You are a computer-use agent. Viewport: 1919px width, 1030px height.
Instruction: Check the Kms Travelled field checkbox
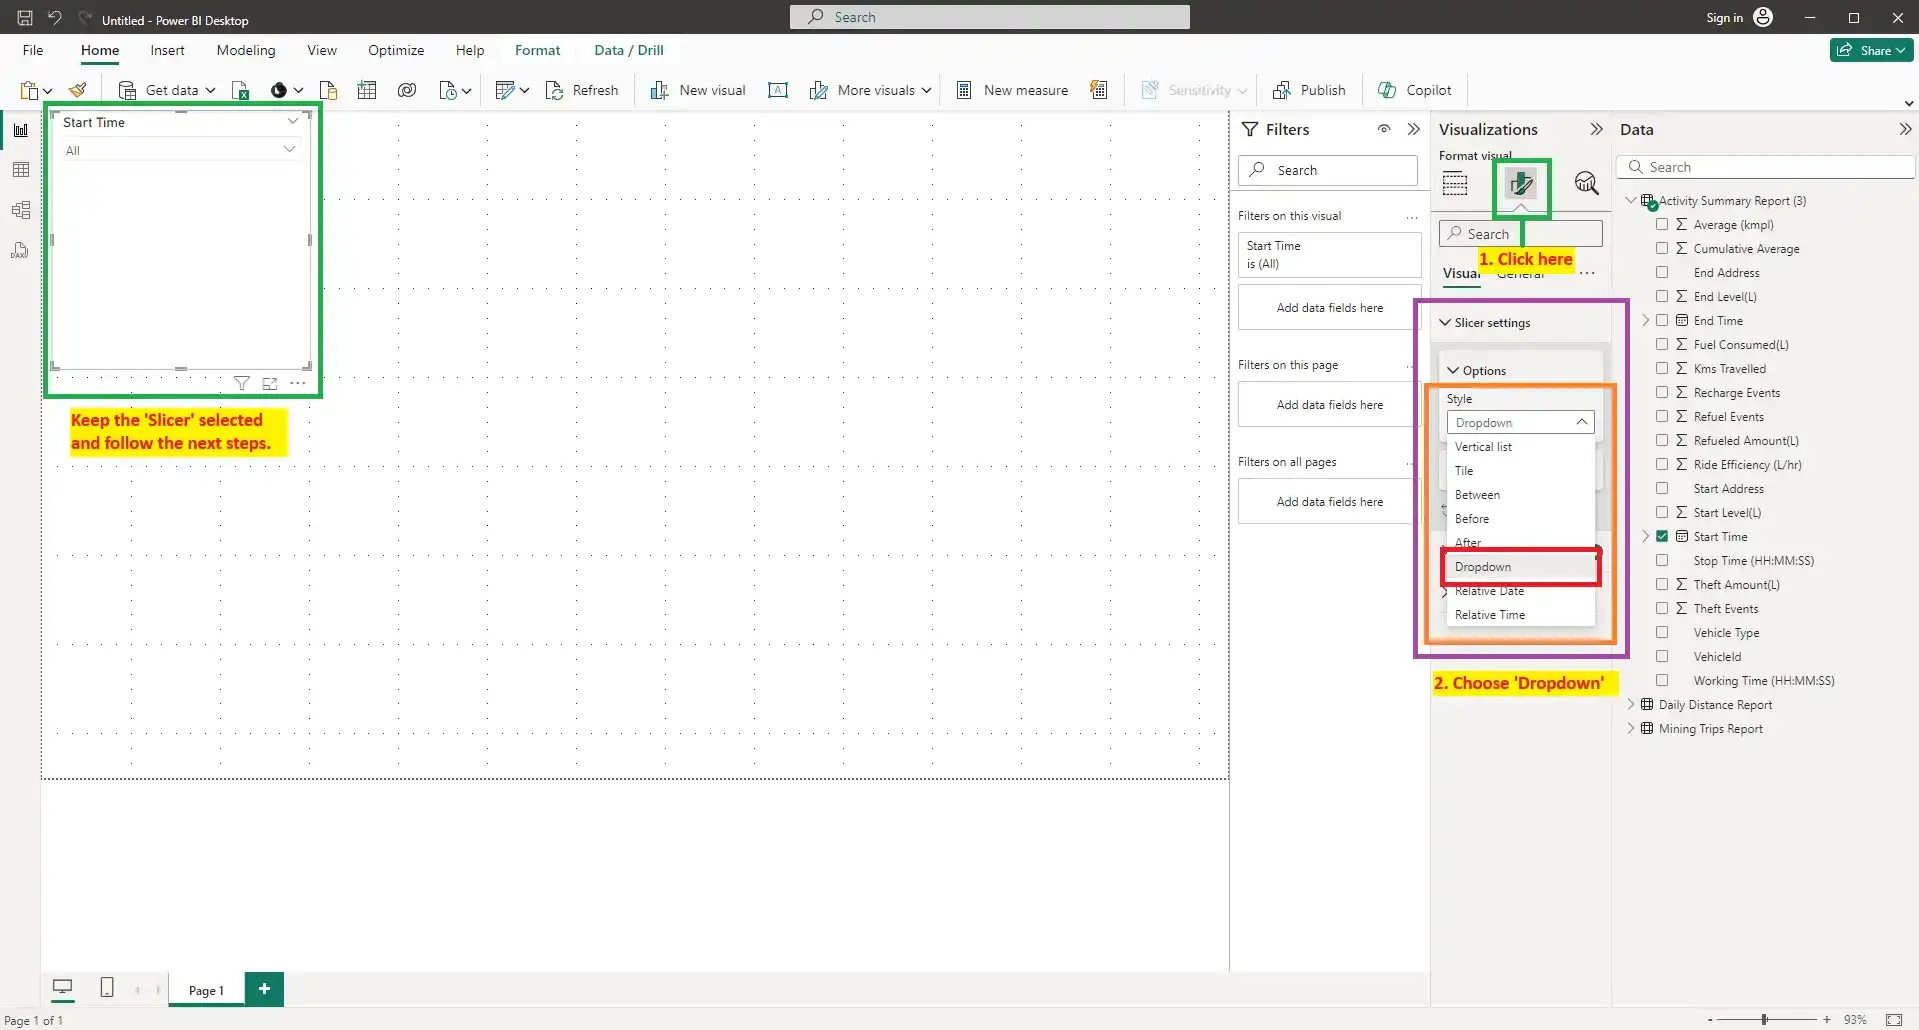tap(1662, 369)
